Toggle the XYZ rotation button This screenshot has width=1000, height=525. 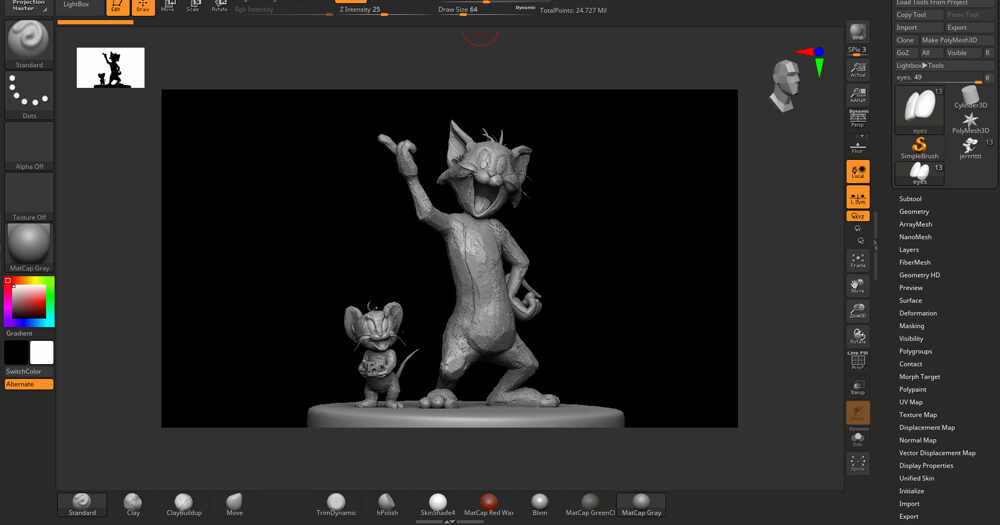coord(858,216)
